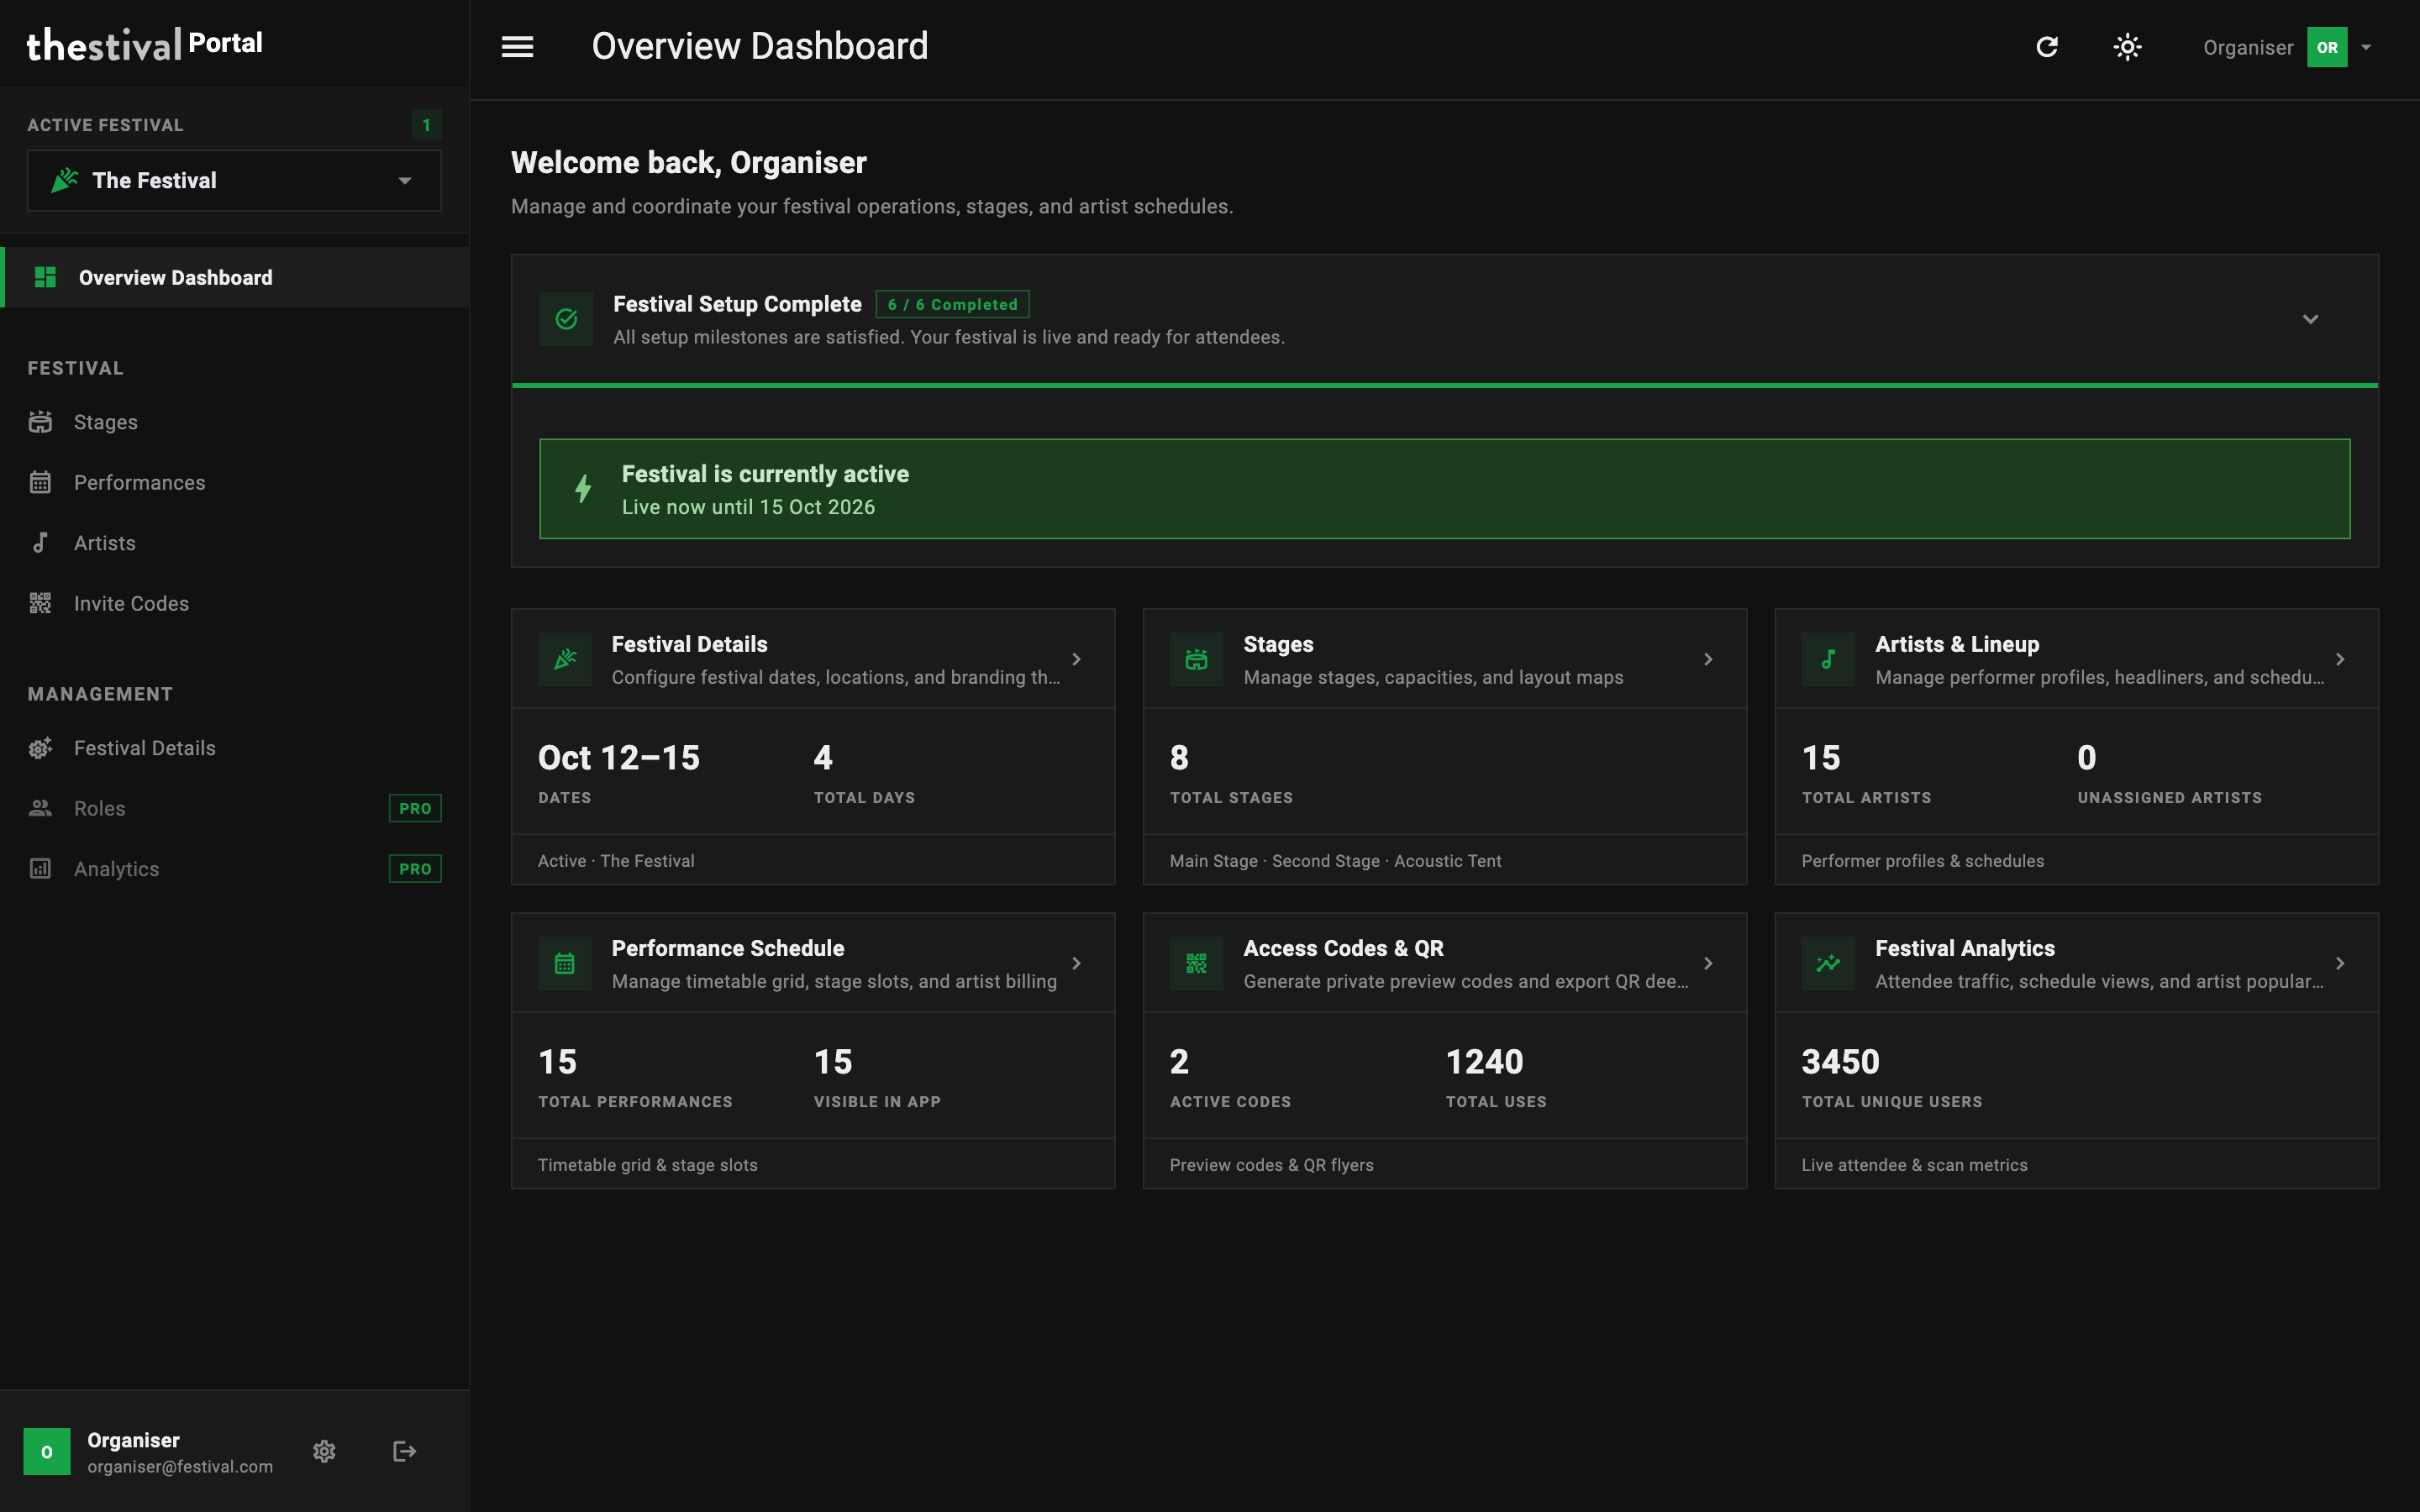Screen dimensions: 2420x1512
Task: Open Festival Details card chevron
Action: (x=1076, y=659)
